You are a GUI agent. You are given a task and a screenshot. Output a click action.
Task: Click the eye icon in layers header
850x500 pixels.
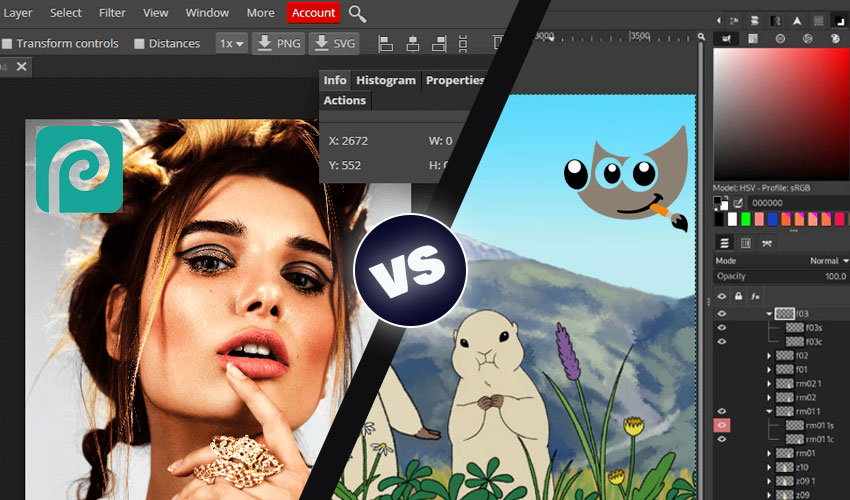click(x=722, y=296)
